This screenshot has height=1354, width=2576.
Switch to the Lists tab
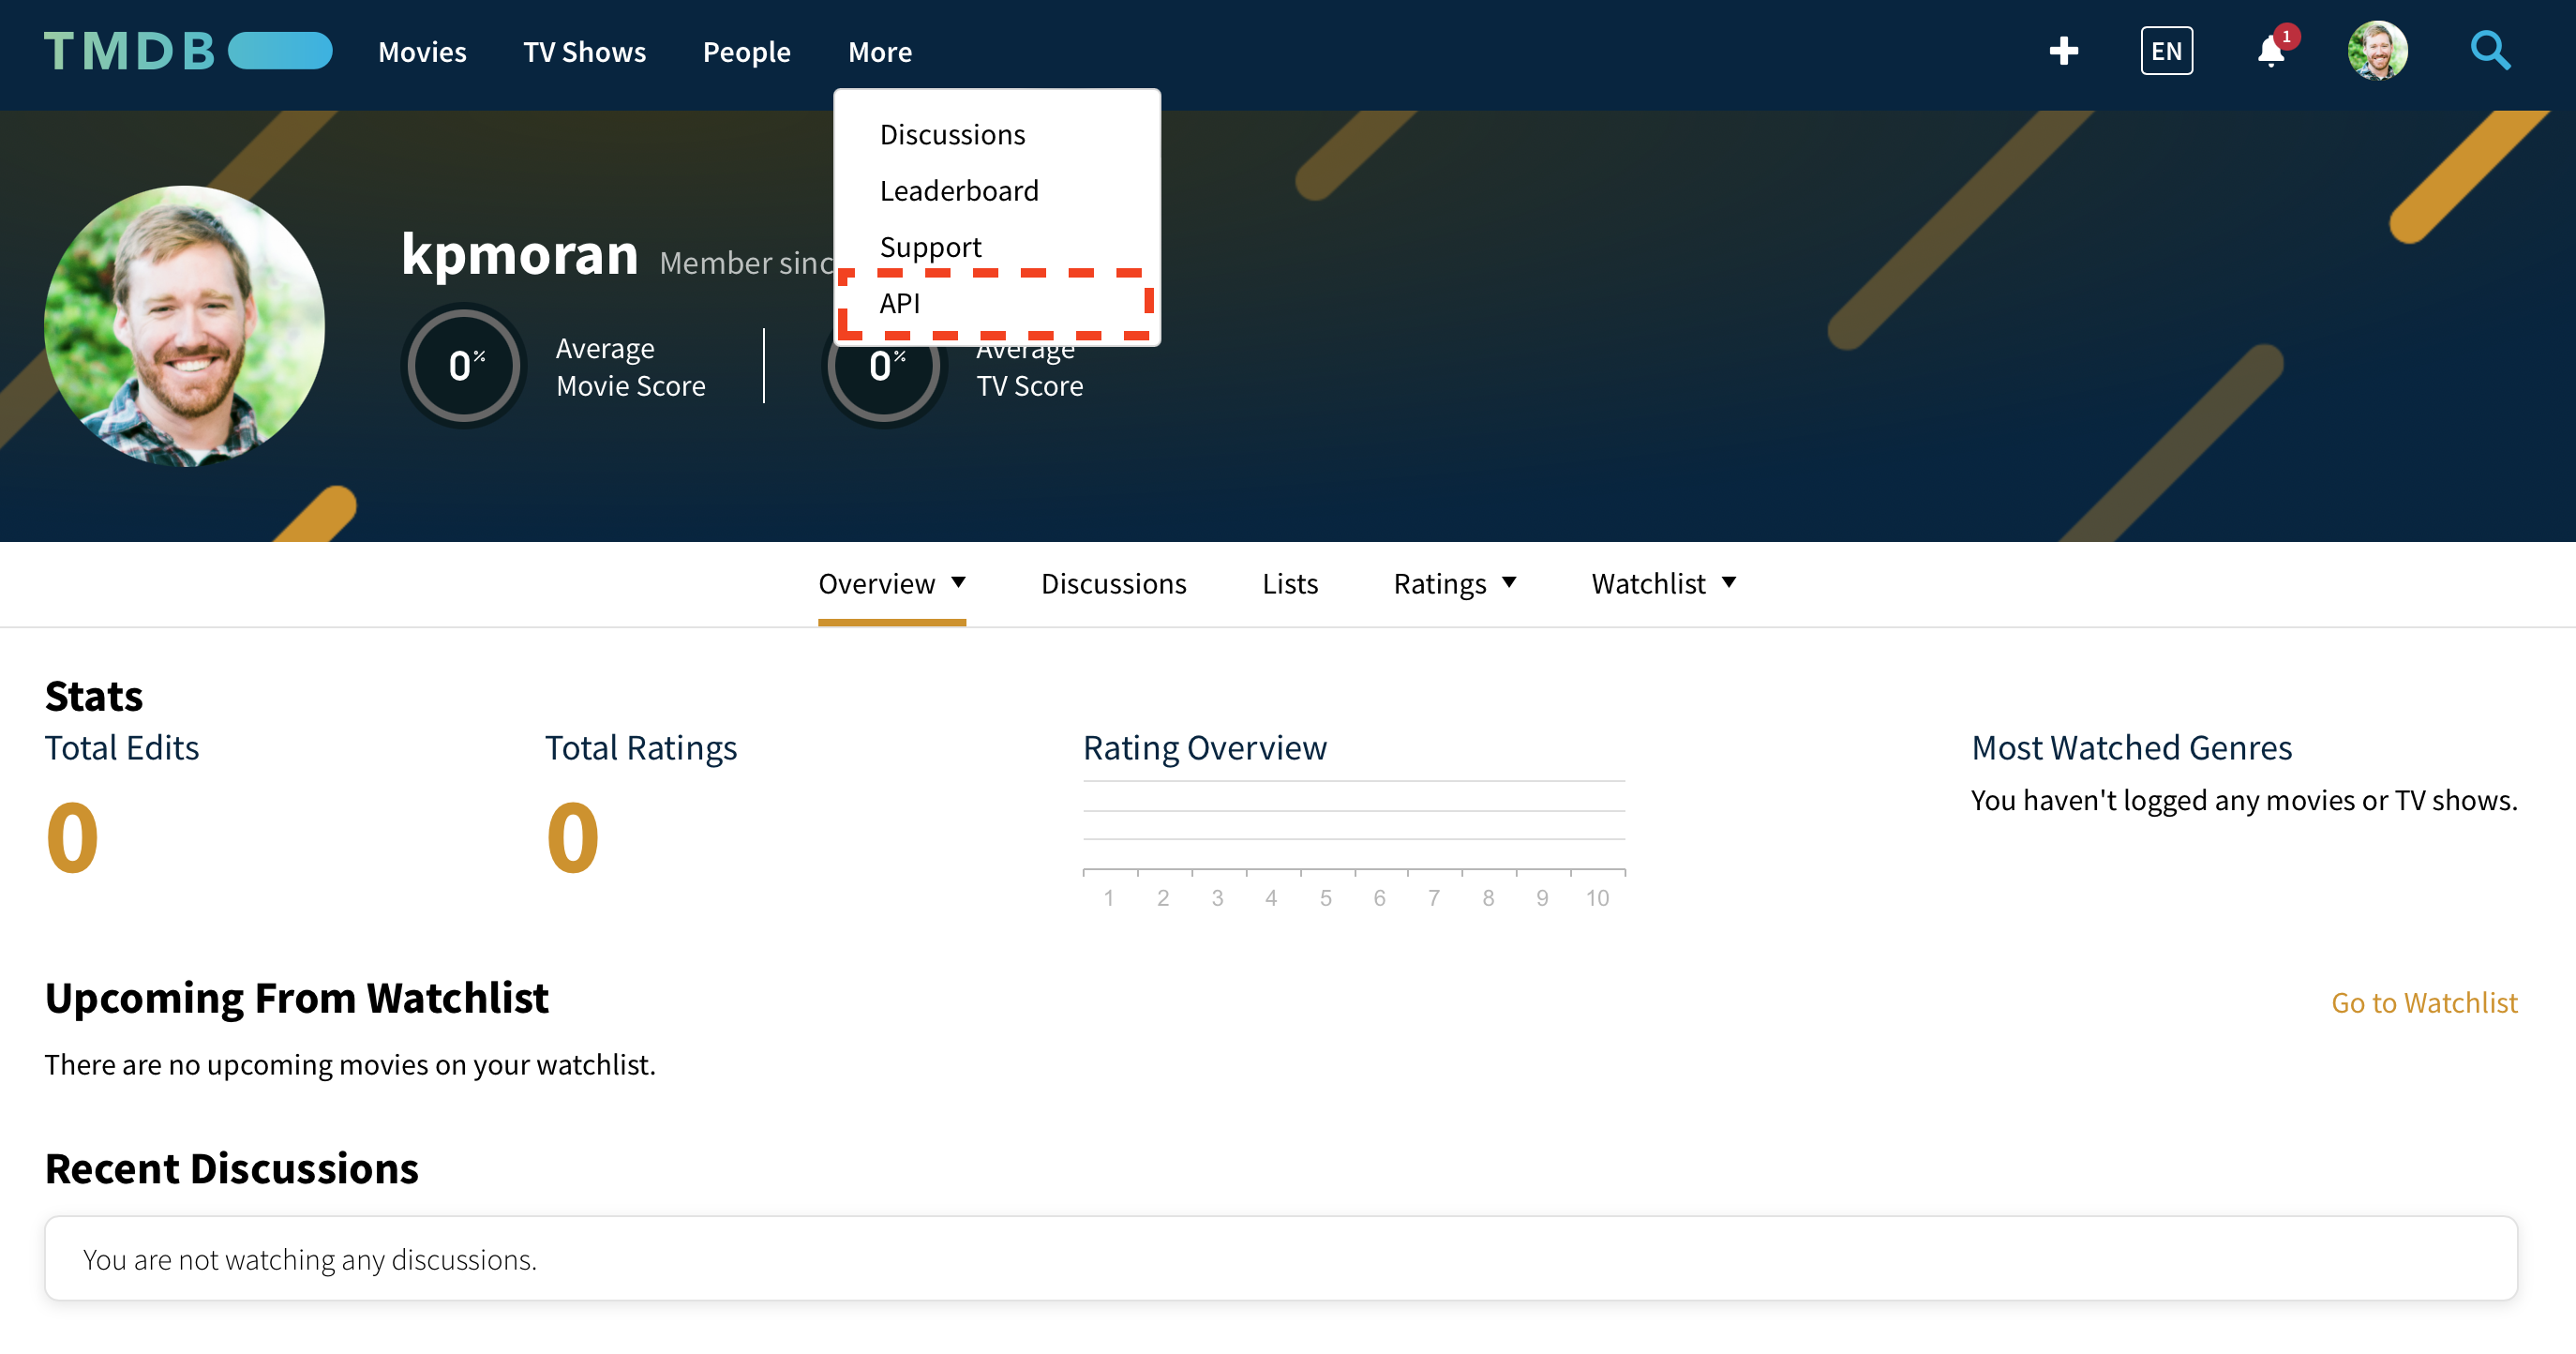coord(1290,583)
